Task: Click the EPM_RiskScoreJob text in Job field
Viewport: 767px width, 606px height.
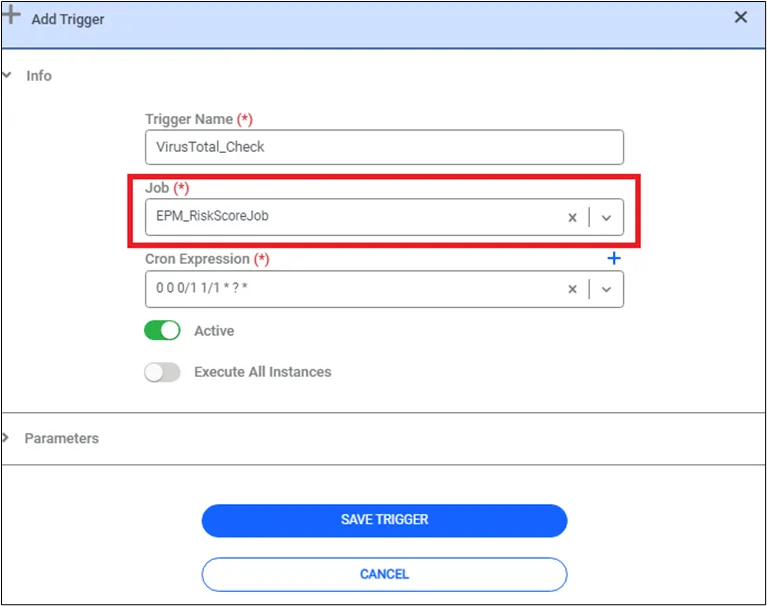Action: [212, 216]
